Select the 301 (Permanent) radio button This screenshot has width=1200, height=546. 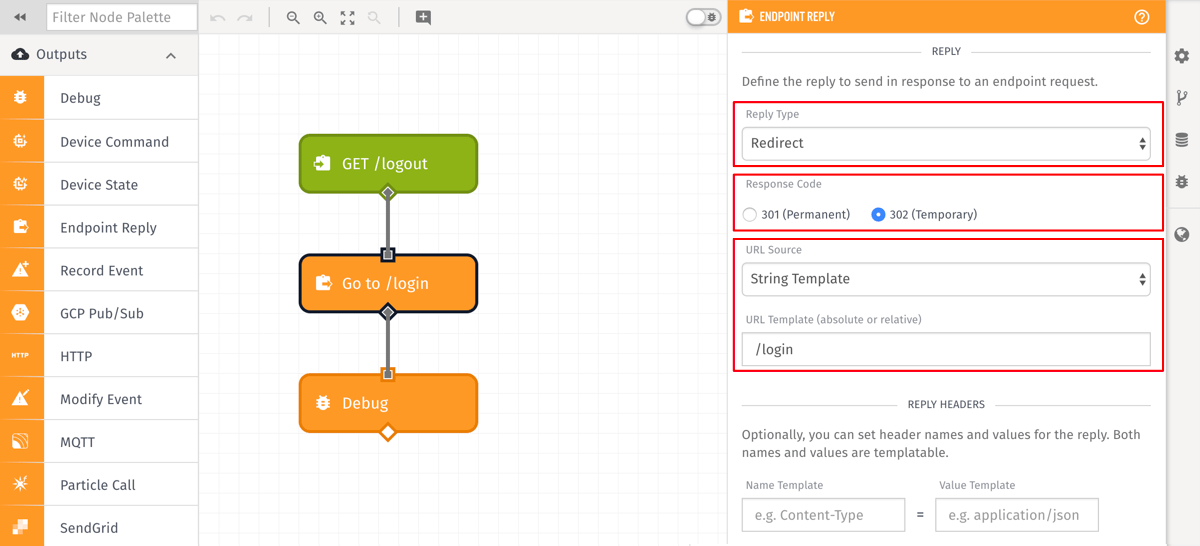coord(750,214)
